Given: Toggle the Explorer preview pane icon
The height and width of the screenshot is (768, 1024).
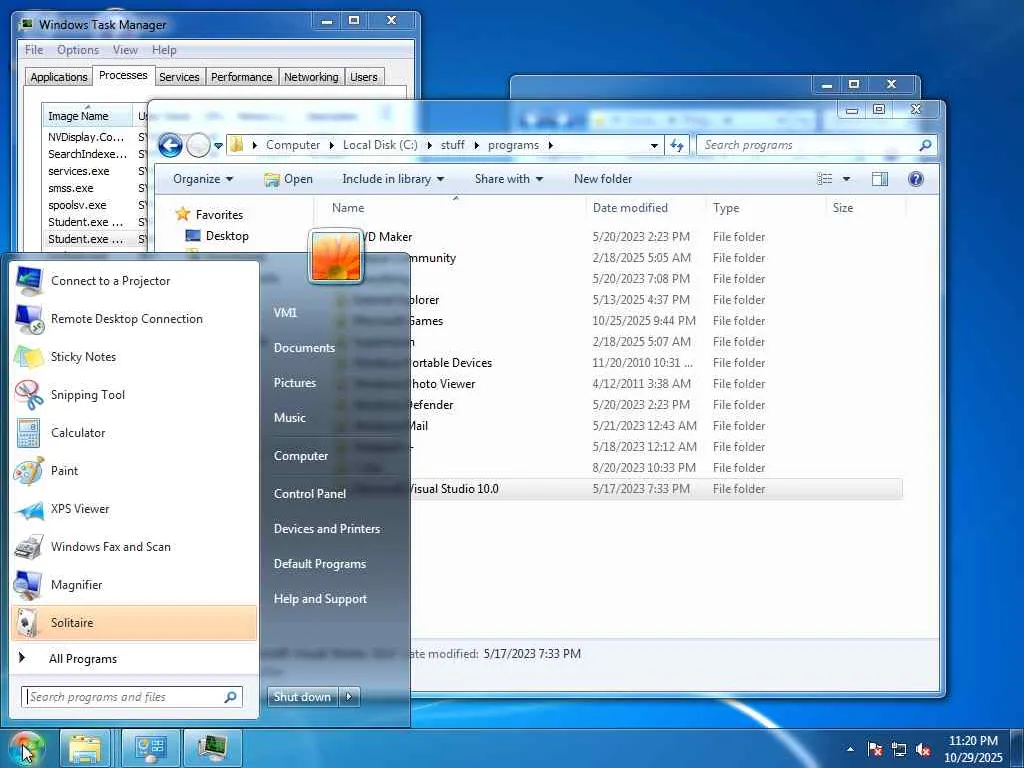Looking at the screenshot, I should (x=880, y=179).
